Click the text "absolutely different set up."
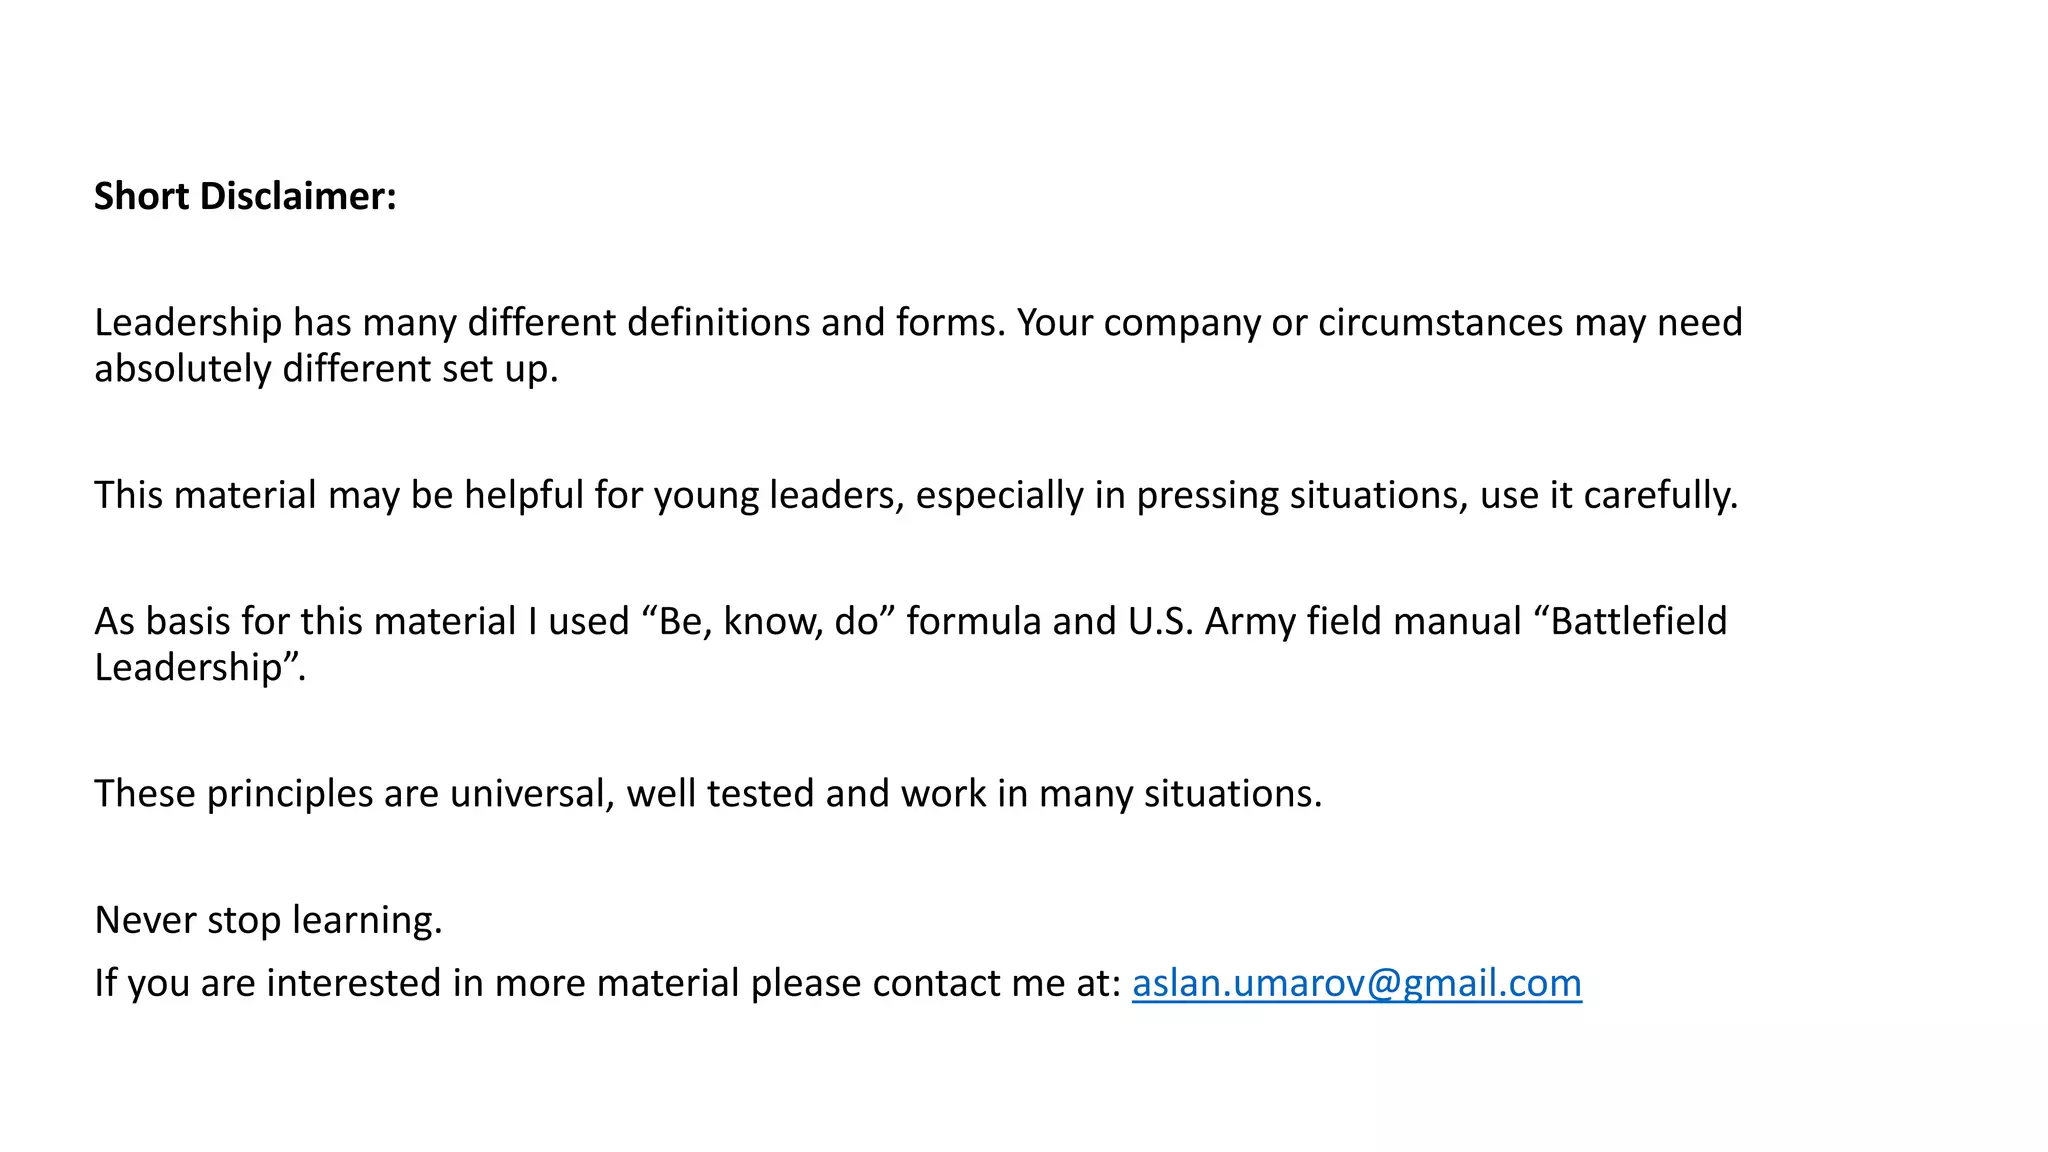Screen dimensions: 2048x1152 [326, 369]
